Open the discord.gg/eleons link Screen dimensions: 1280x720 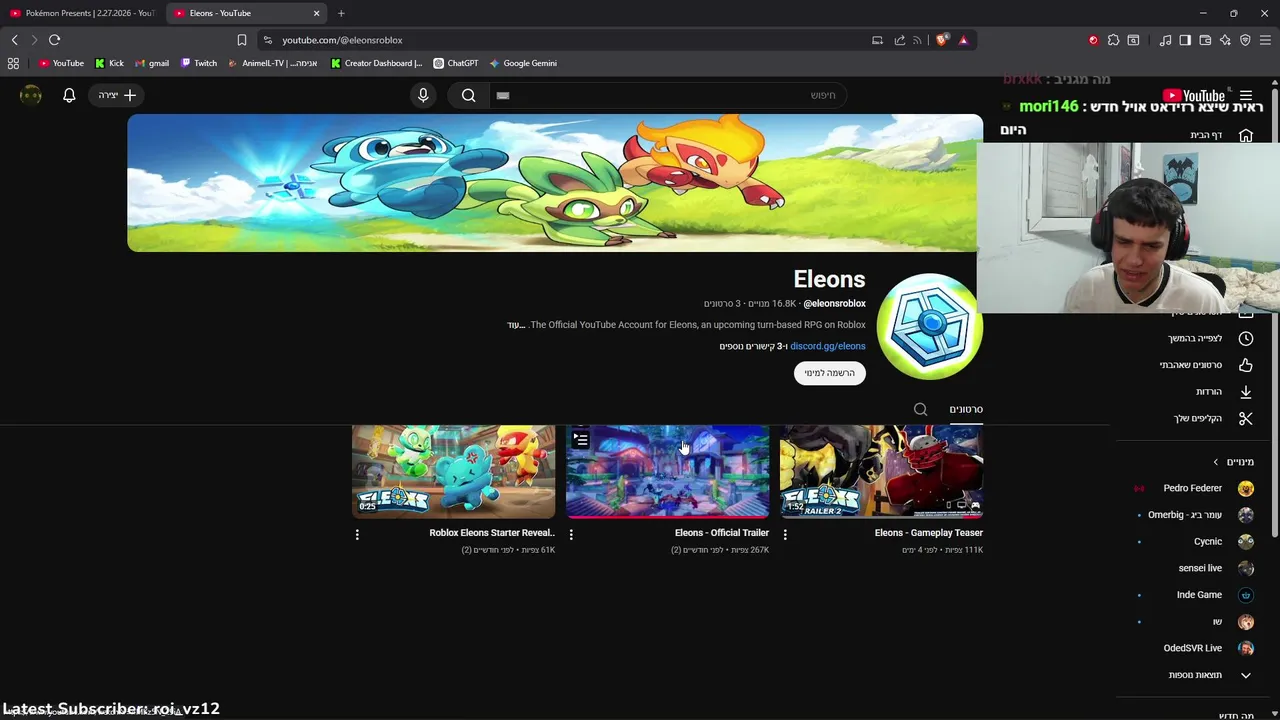click(x=828, y=346)
